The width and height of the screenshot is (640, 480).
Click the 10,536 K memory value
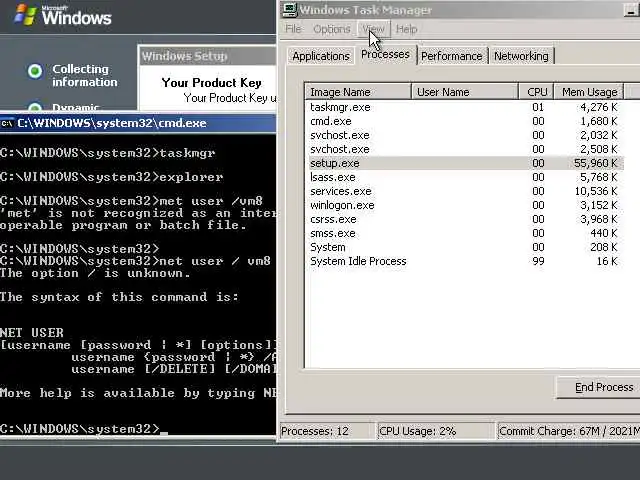596,191
